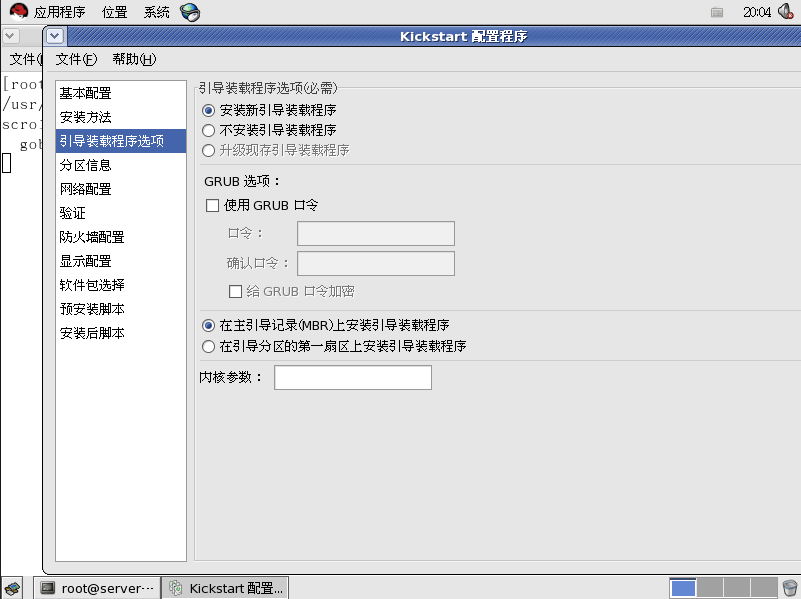Switch to the third workspace in switcher
Screen dimensions: 801x599
pyautogui.click(x=737, y=588)
